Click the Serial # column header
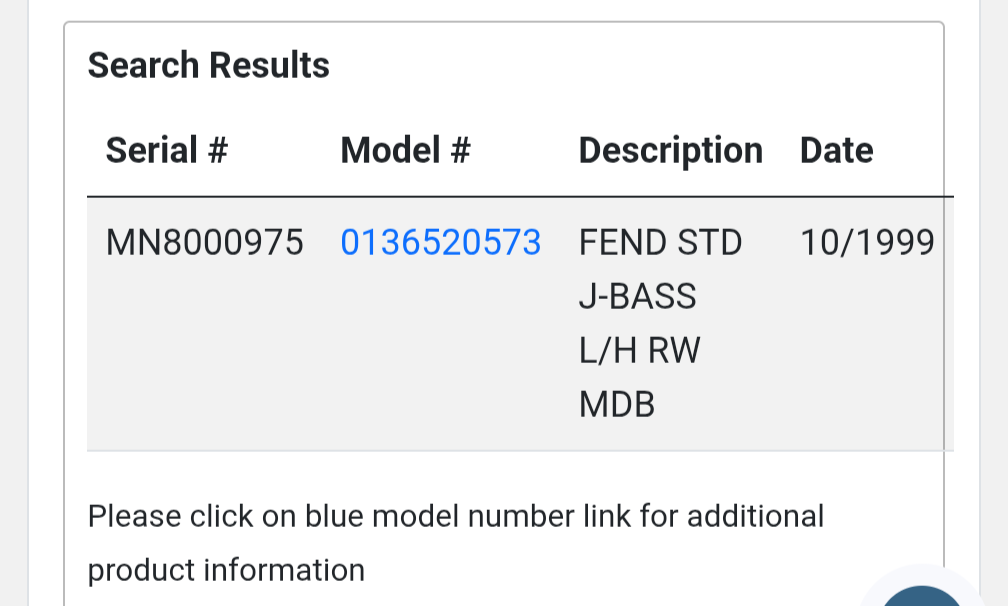This screenshot has width=1008, height=606. point(167,150)
